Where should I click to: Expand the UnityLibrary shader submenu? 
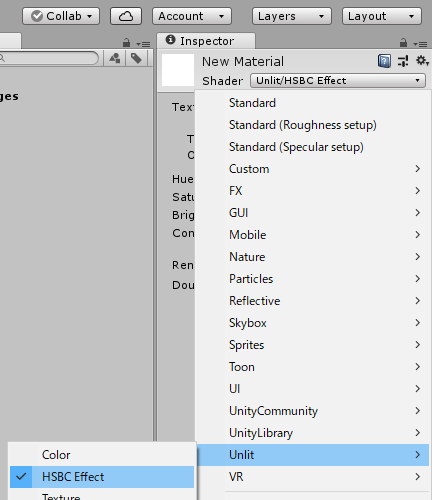pos(312,433)
